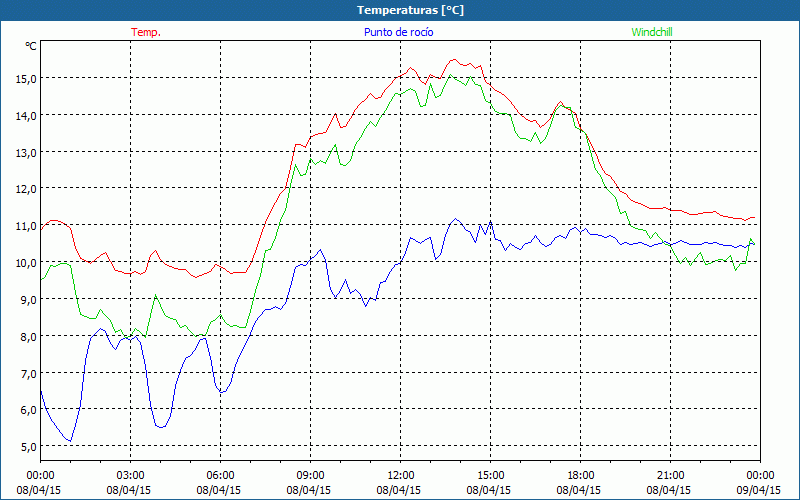Click the 11,0 y-axis value
The height and width of the screenshot is (500, 800).
(28, 226)
